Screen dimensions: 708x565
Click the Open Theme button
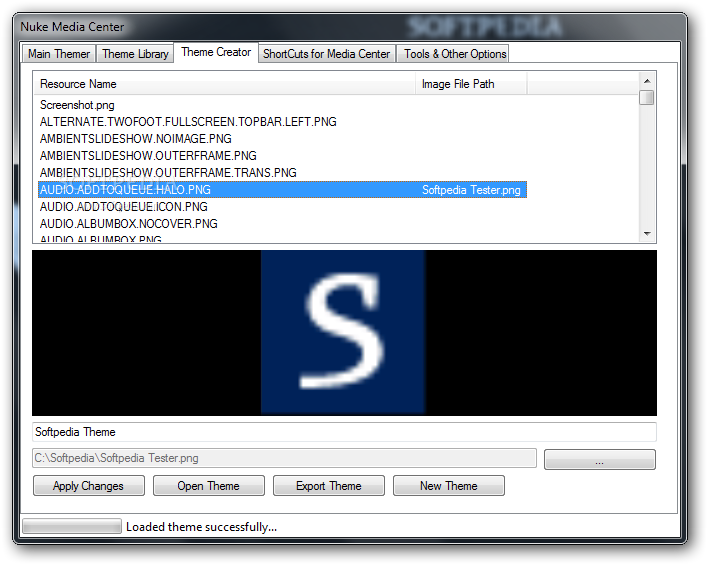[x=209, y=486]
